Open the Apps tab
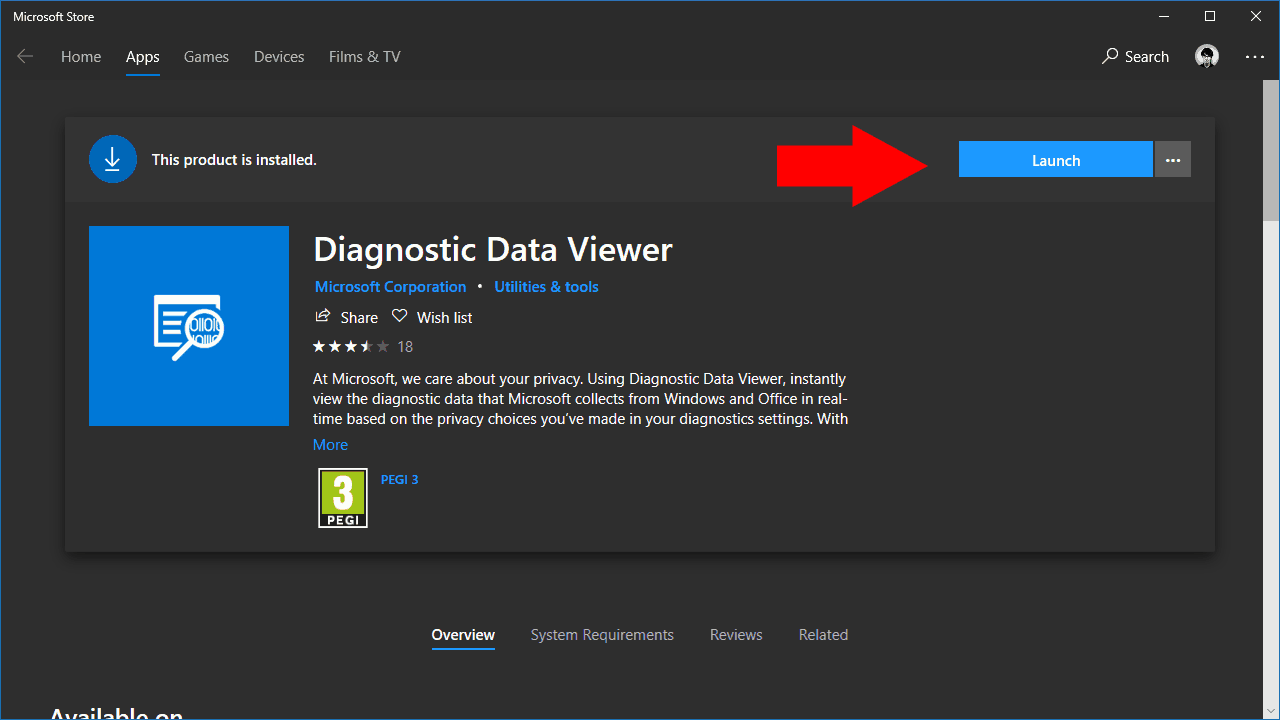This screenshot has height=720, width=1280. 143,57
